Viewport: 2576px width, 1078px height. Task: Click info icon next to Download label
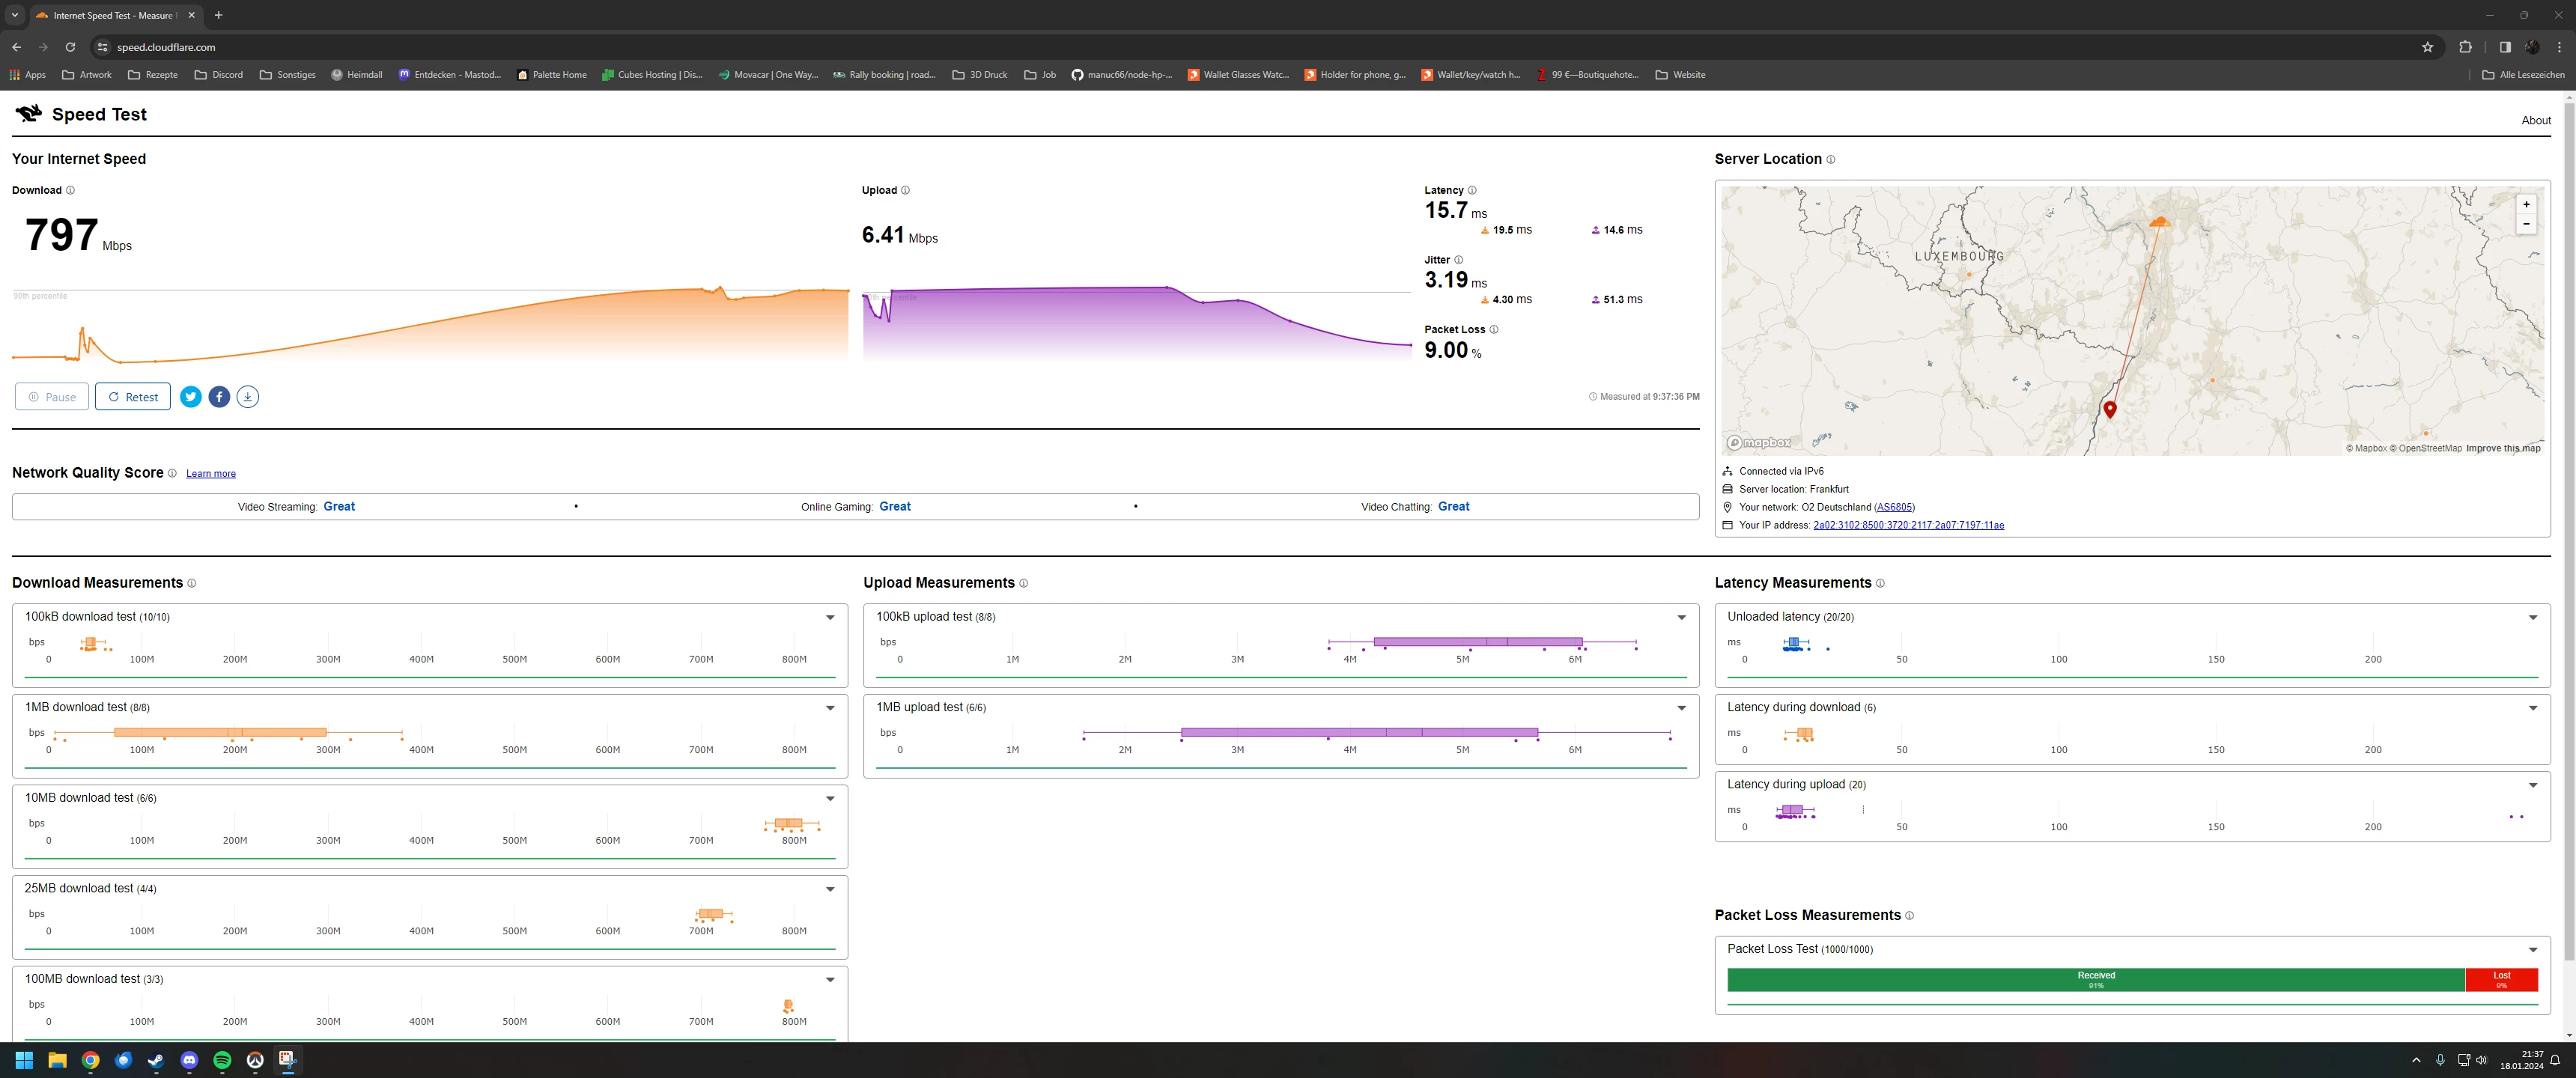[70, 190]
